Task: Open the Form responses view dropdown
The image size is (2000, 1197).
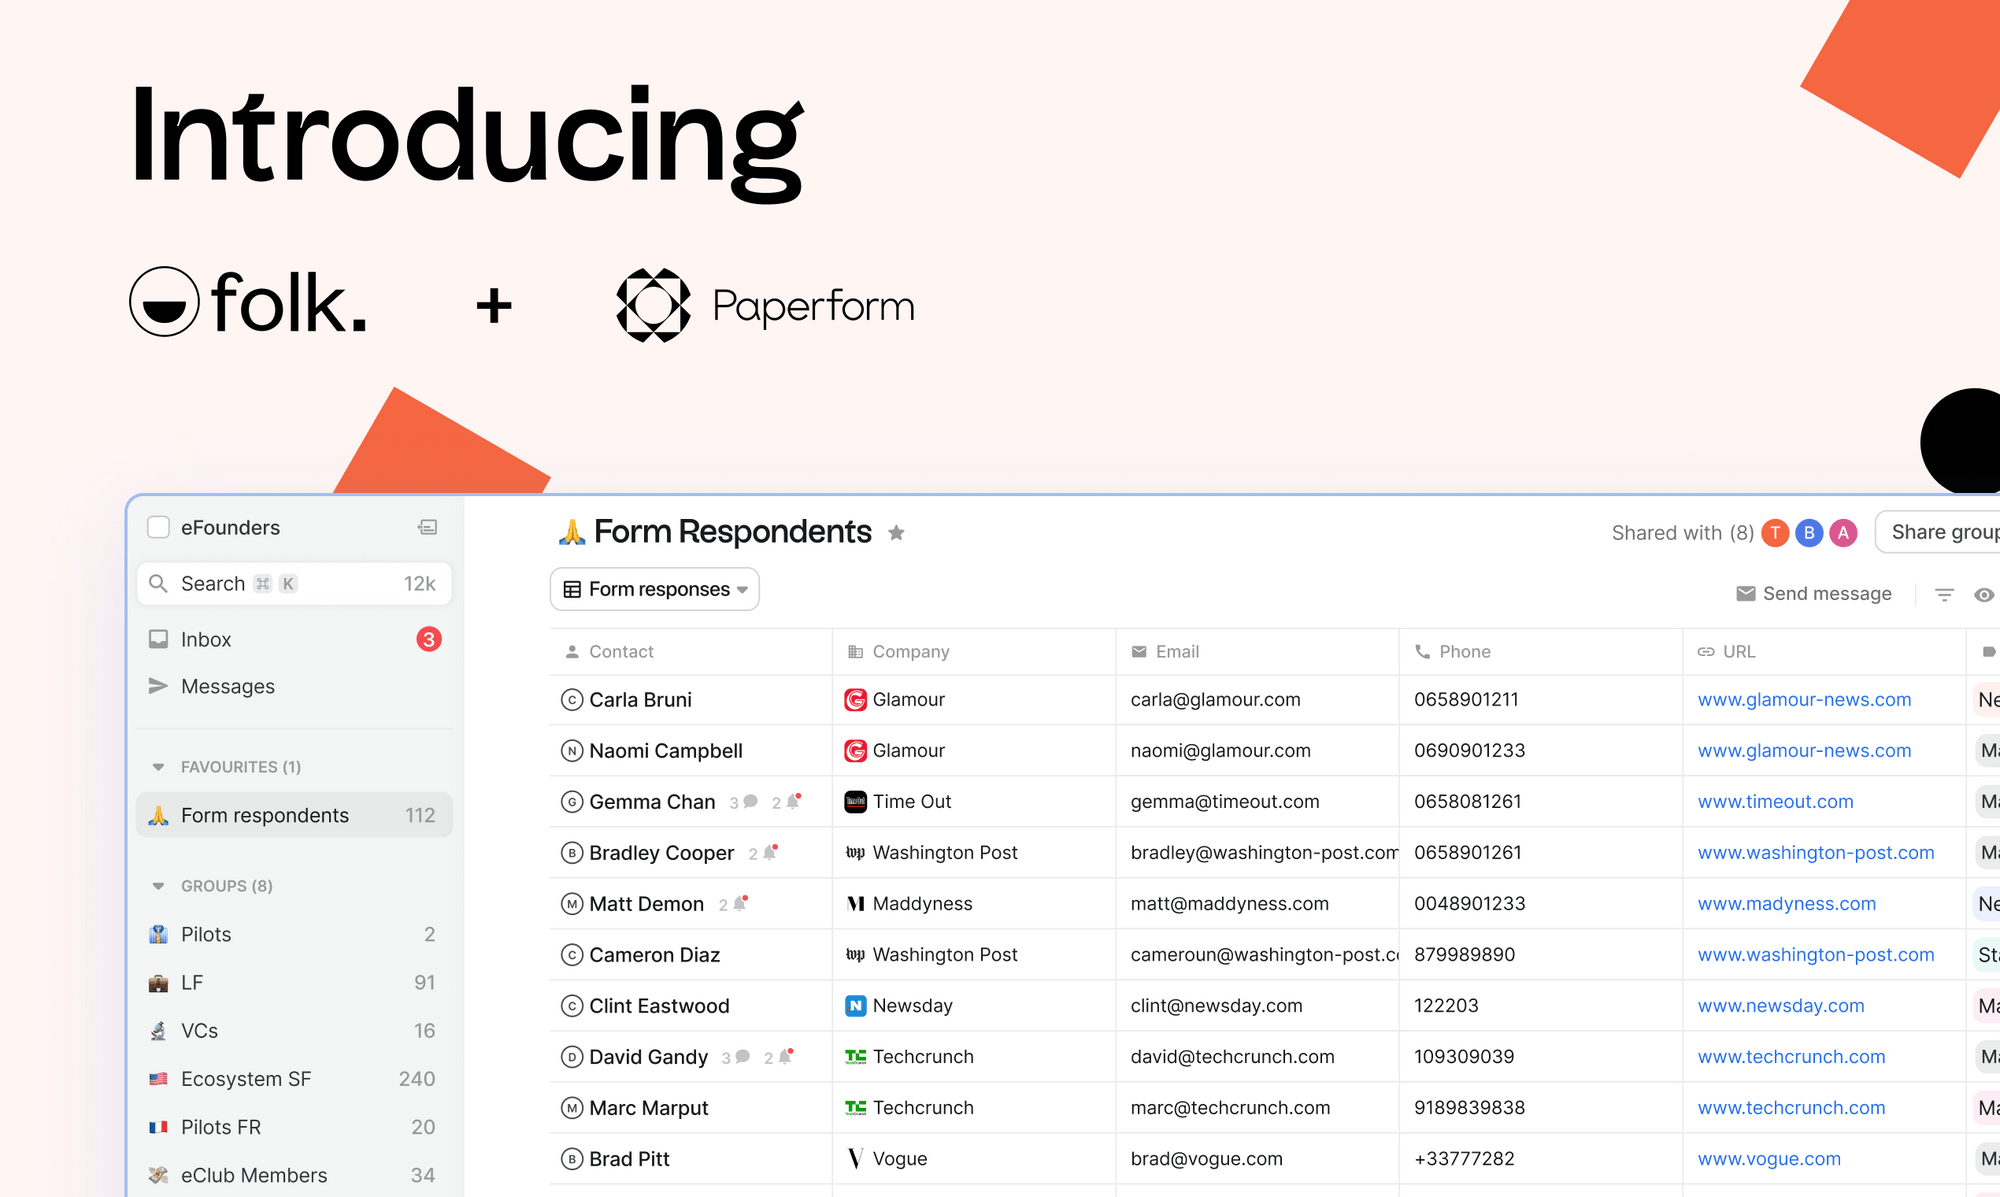Action: (x=654, y=589)
